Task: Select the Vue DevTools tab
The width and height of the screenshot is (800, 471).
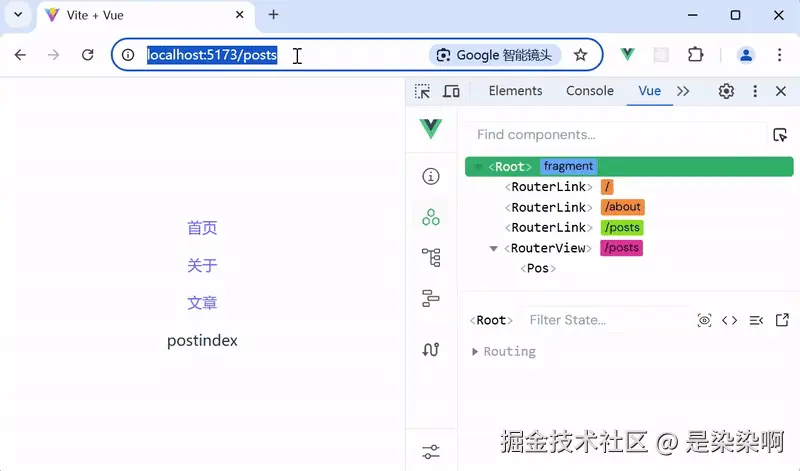Action: click(x=649, y=91)
